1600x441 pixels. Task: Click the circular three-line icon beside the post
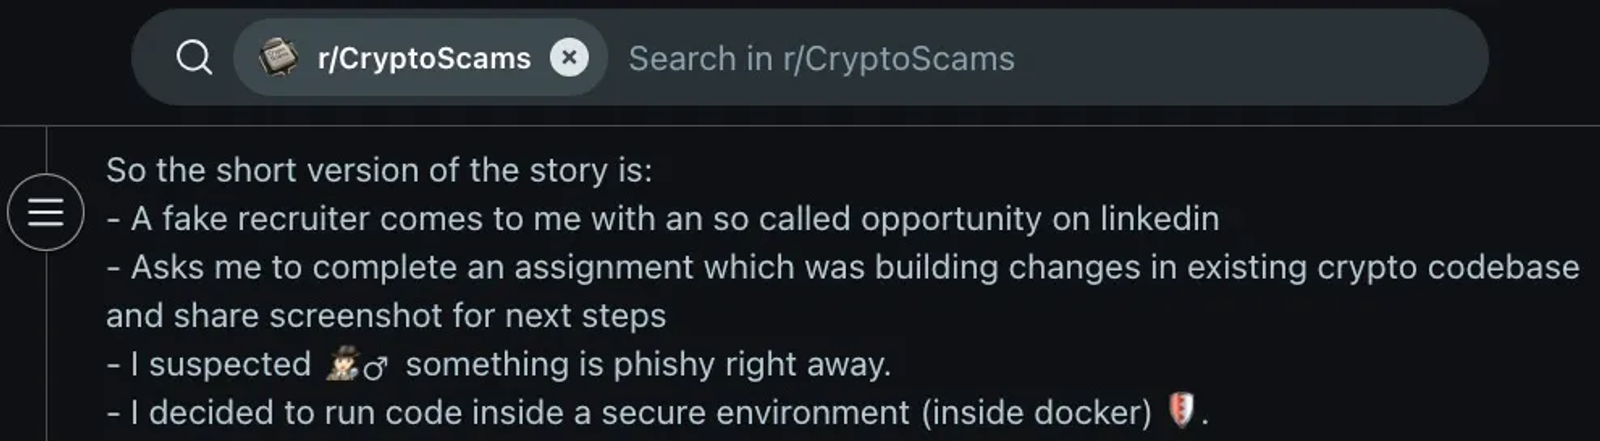pyautogui.click(x=45, y=212)
